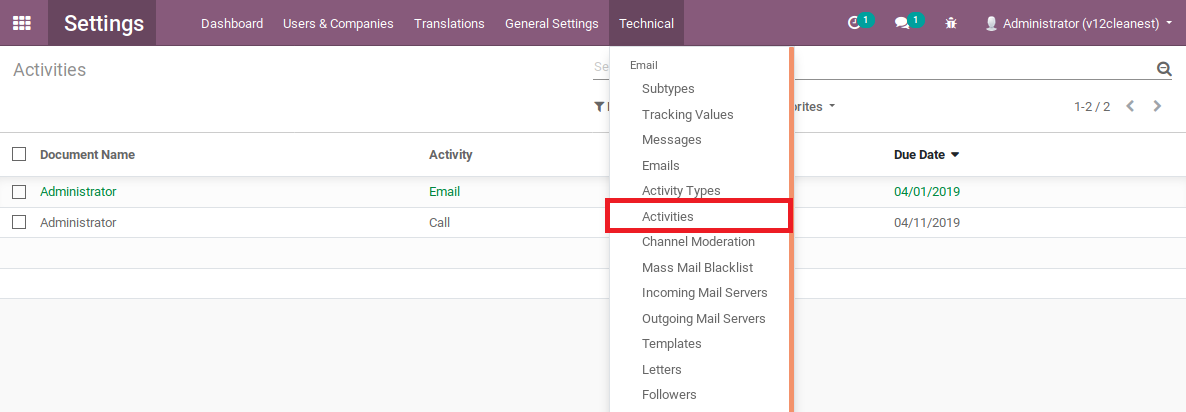Click the Activities breadcrumb title

[x=49, y=70]
